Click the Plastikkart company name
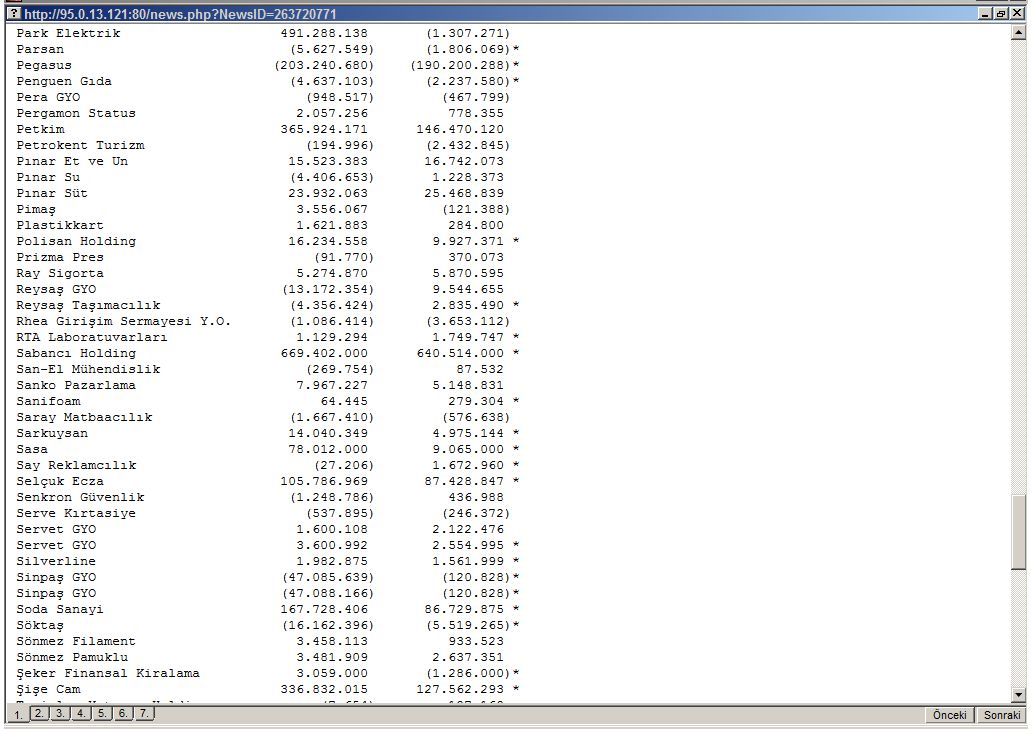1032x729 pixels. tap(60, 226)
